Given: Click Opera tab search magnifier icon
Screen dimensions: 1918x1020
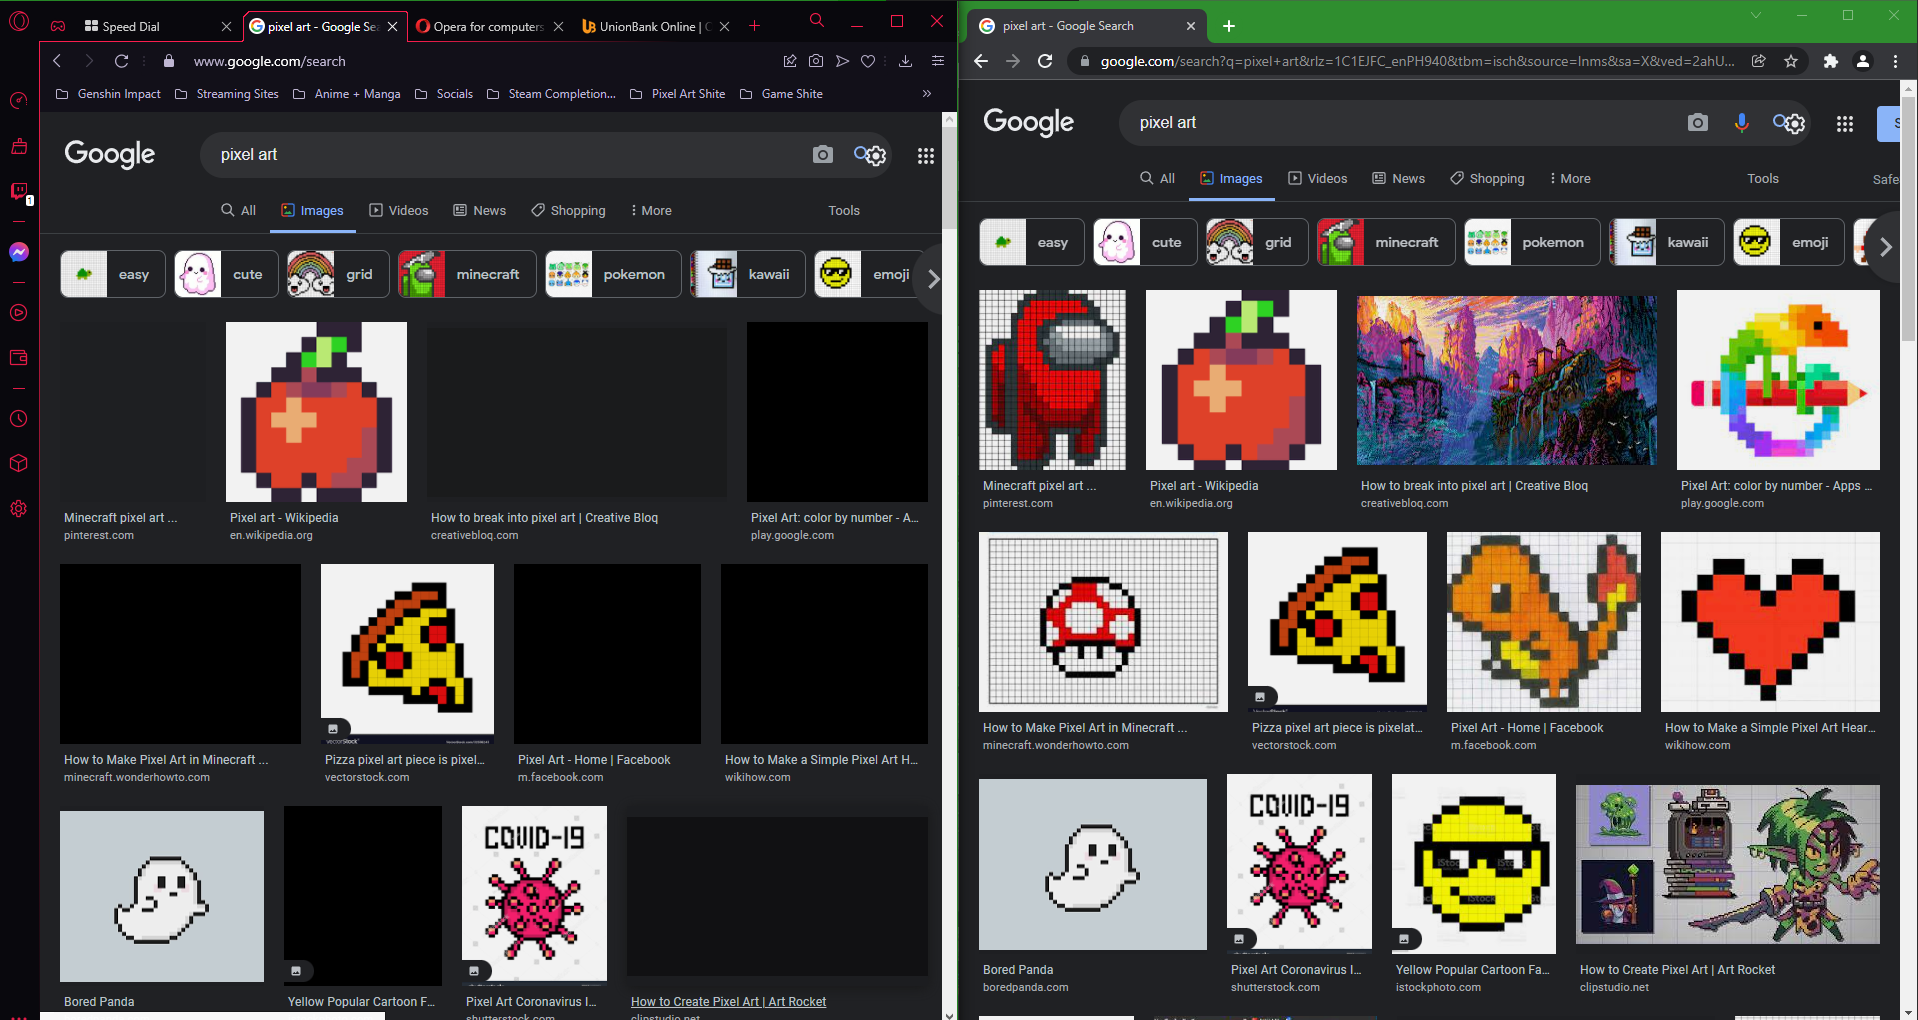Looking at the screenshot, I should pyautogui.click(x=817, y=21).
